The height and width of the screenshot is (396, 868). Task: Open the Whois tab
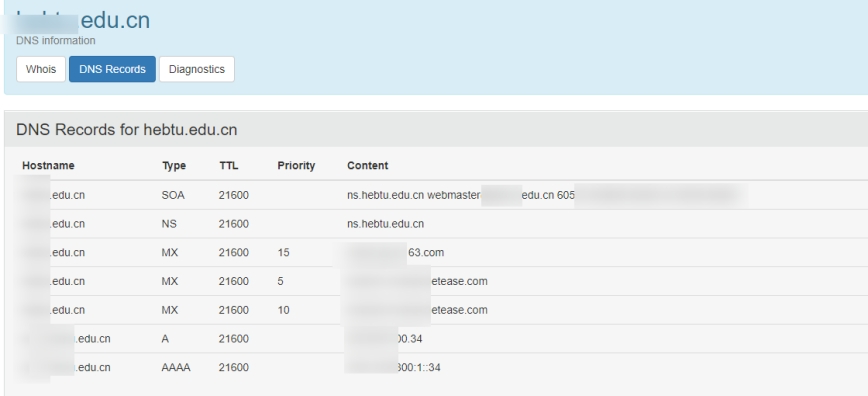pos(41,69)
